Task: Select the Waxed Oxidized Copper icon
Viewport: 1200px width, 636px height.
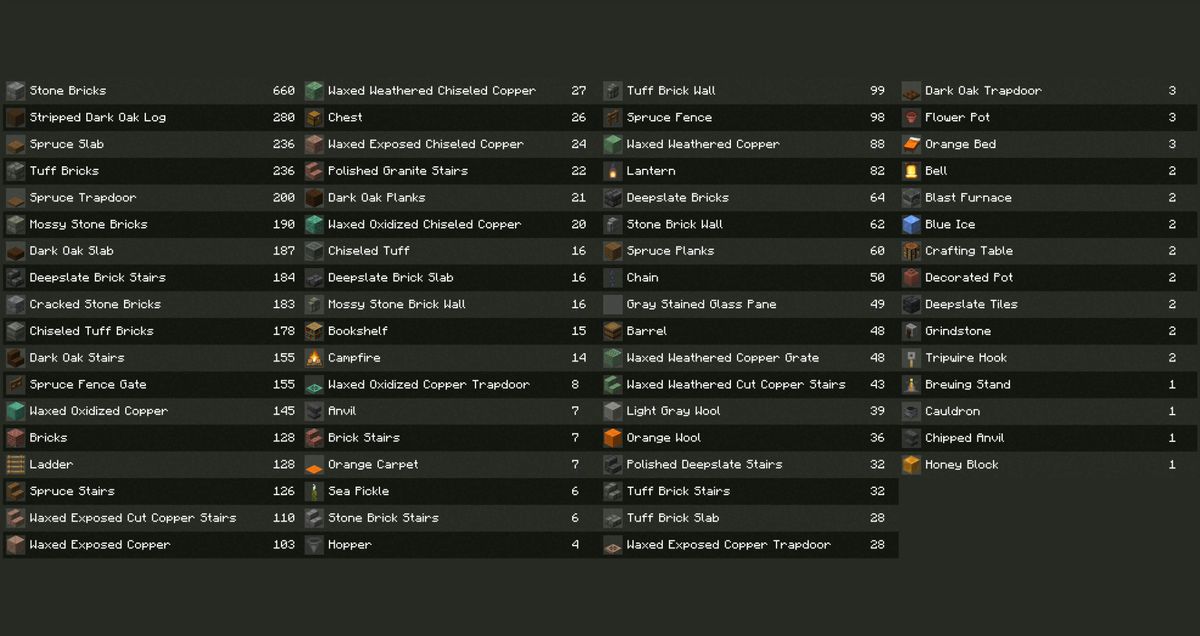Action: point(15,411)
